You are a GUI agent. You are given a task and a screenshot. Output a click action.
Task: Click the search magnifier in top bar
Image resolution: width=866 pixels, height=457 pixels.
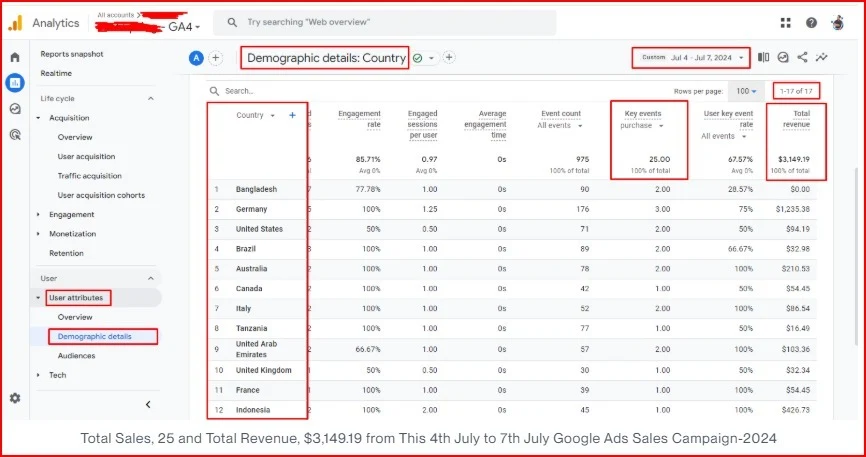(233, 23)
